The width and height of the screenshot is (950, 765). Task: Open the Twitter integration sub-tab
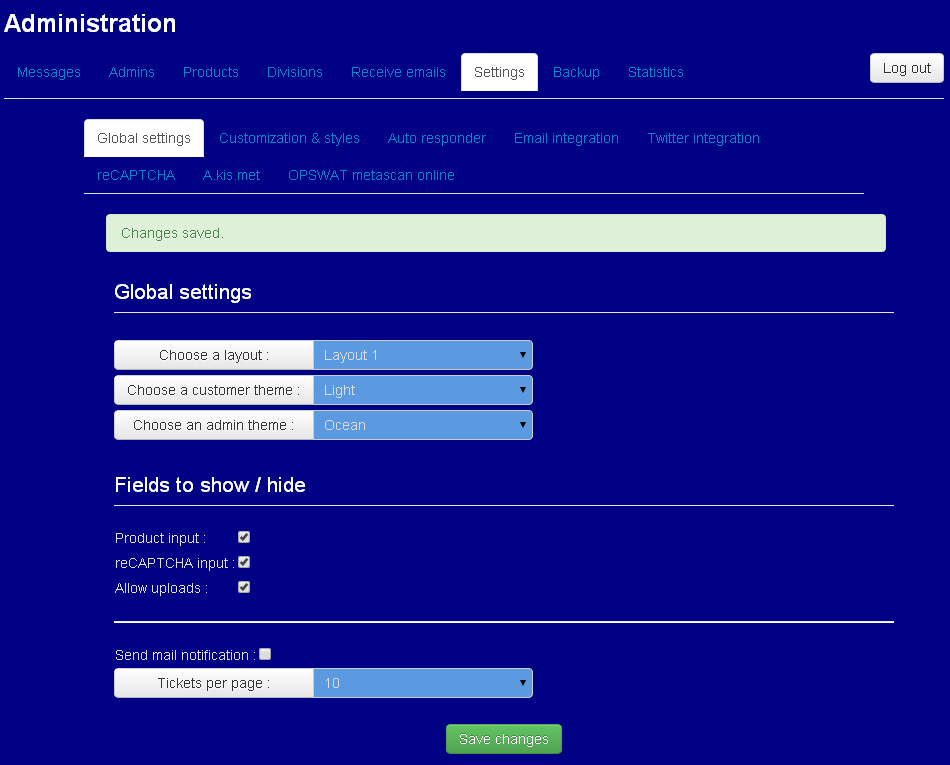[703, 138]
